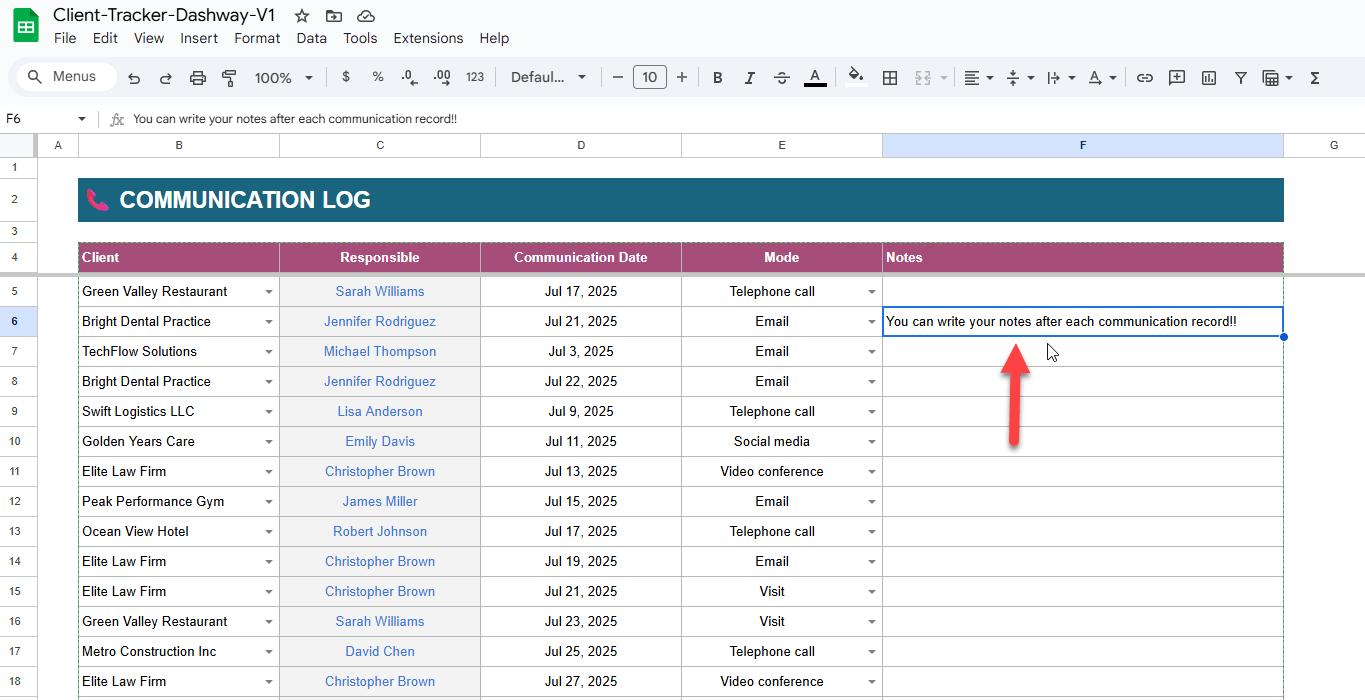Screen dimensions: 1365x700
Task: Open the functions (Σ) menu
Action: tap(1314, 77)
